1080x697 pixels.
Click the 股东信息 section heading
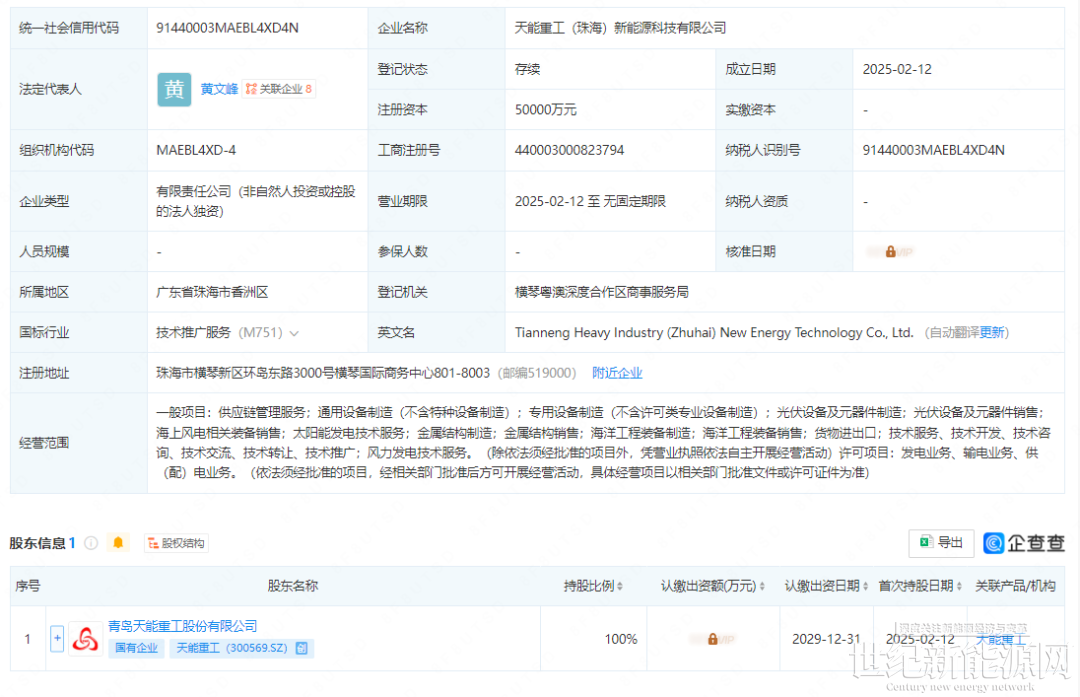[38, 543]
